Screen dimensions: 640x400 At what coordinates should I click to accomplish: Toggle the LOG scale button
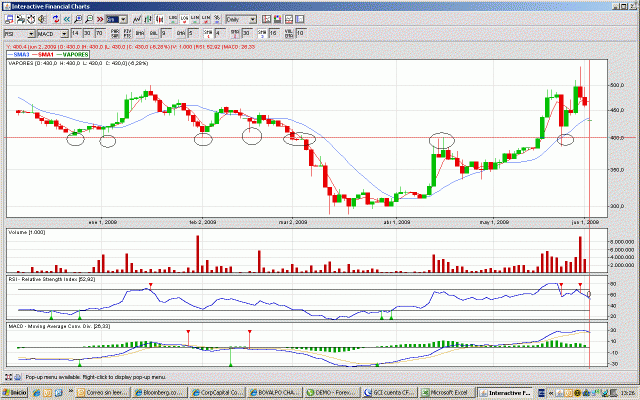tap(184, 19)
